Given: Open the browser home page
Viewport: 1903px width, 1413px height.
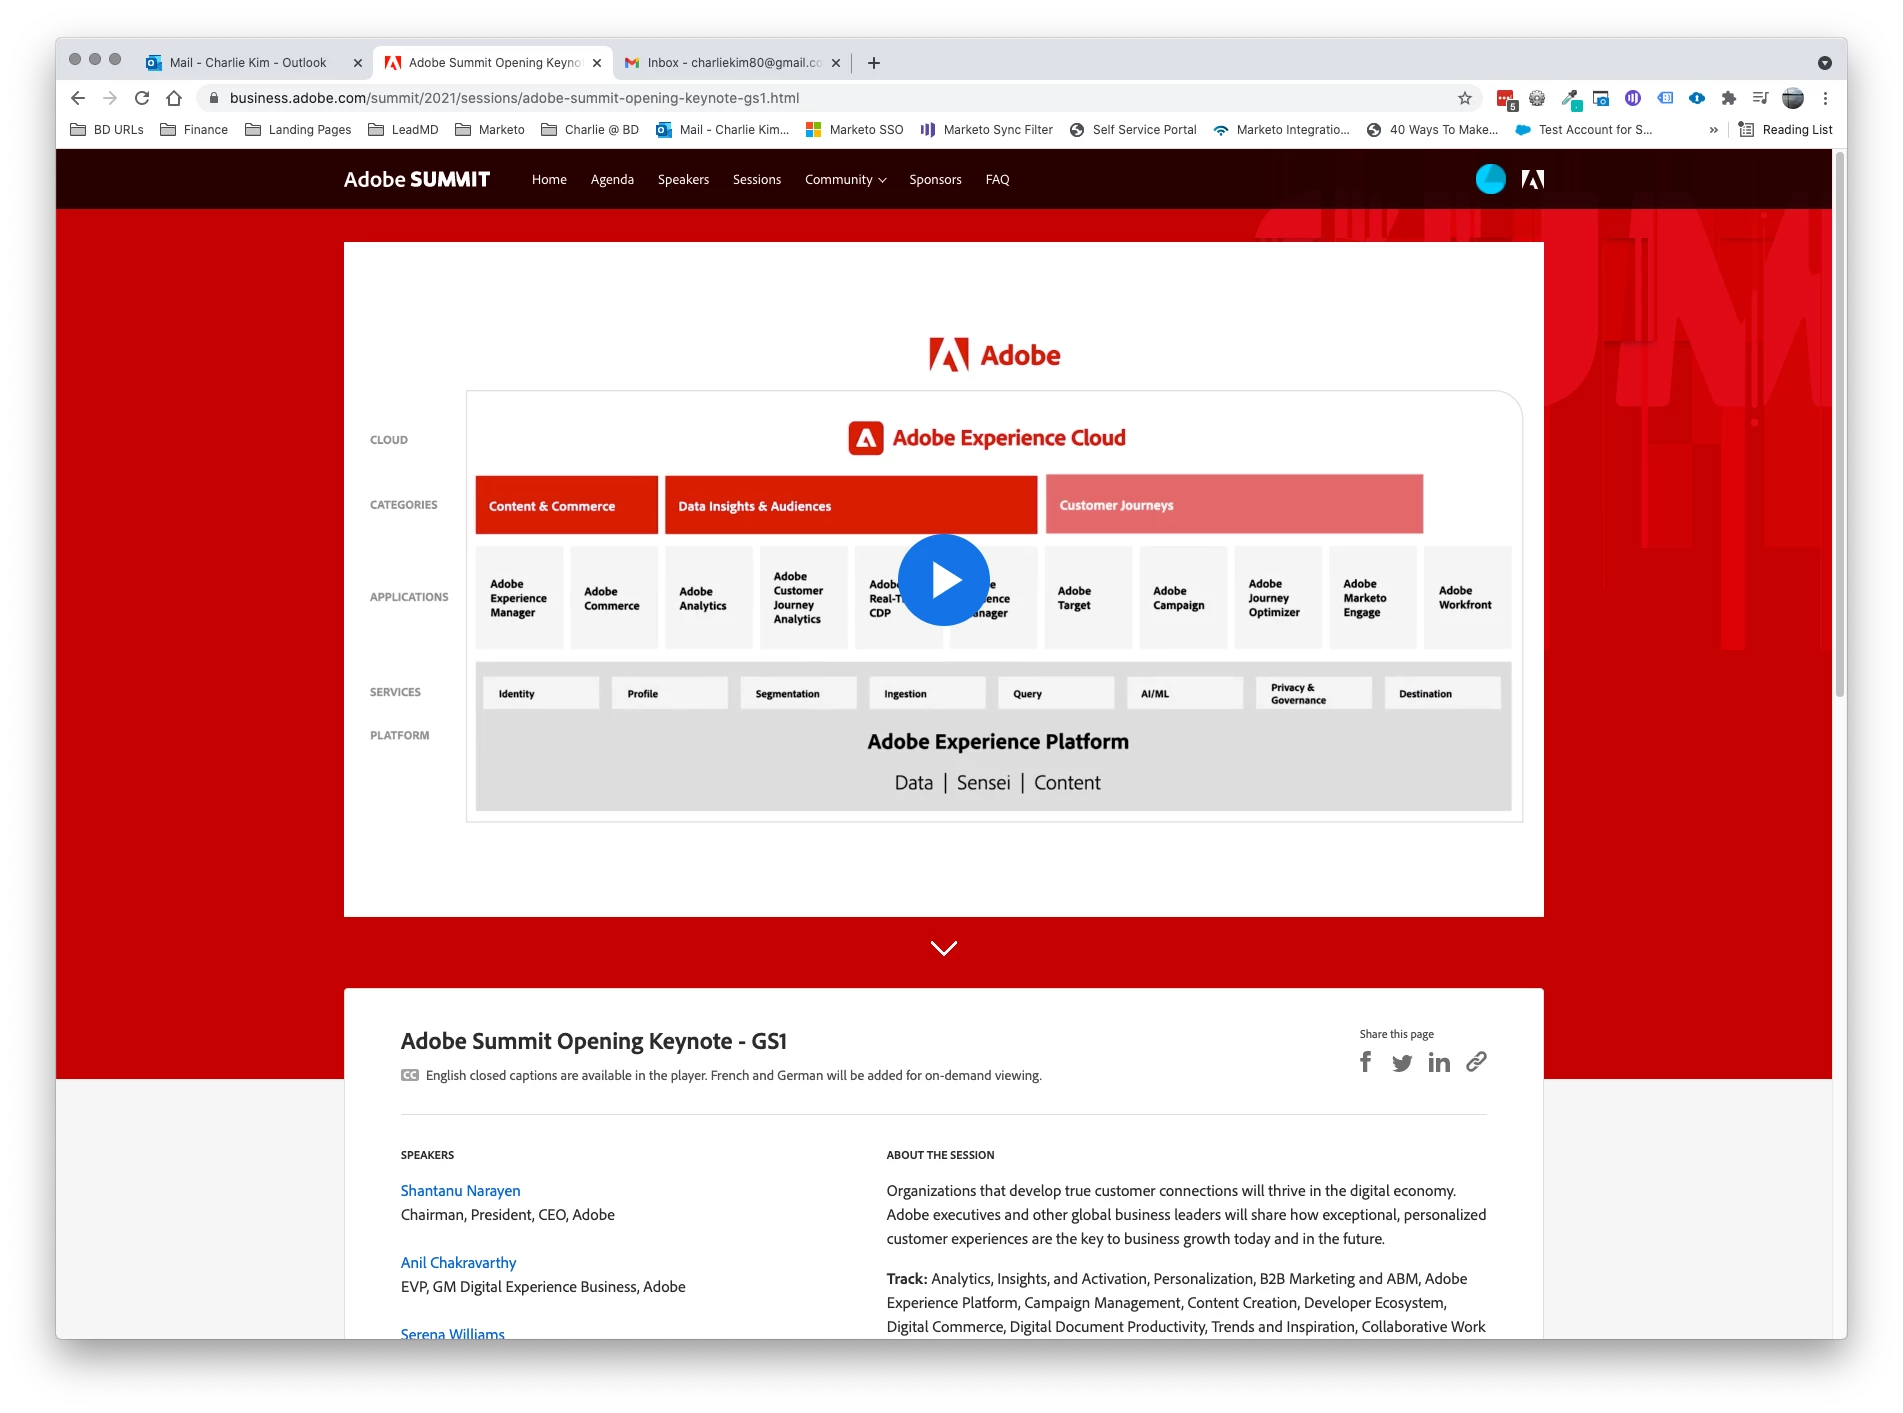Looking at the screenshot, I should click(174, 98).
